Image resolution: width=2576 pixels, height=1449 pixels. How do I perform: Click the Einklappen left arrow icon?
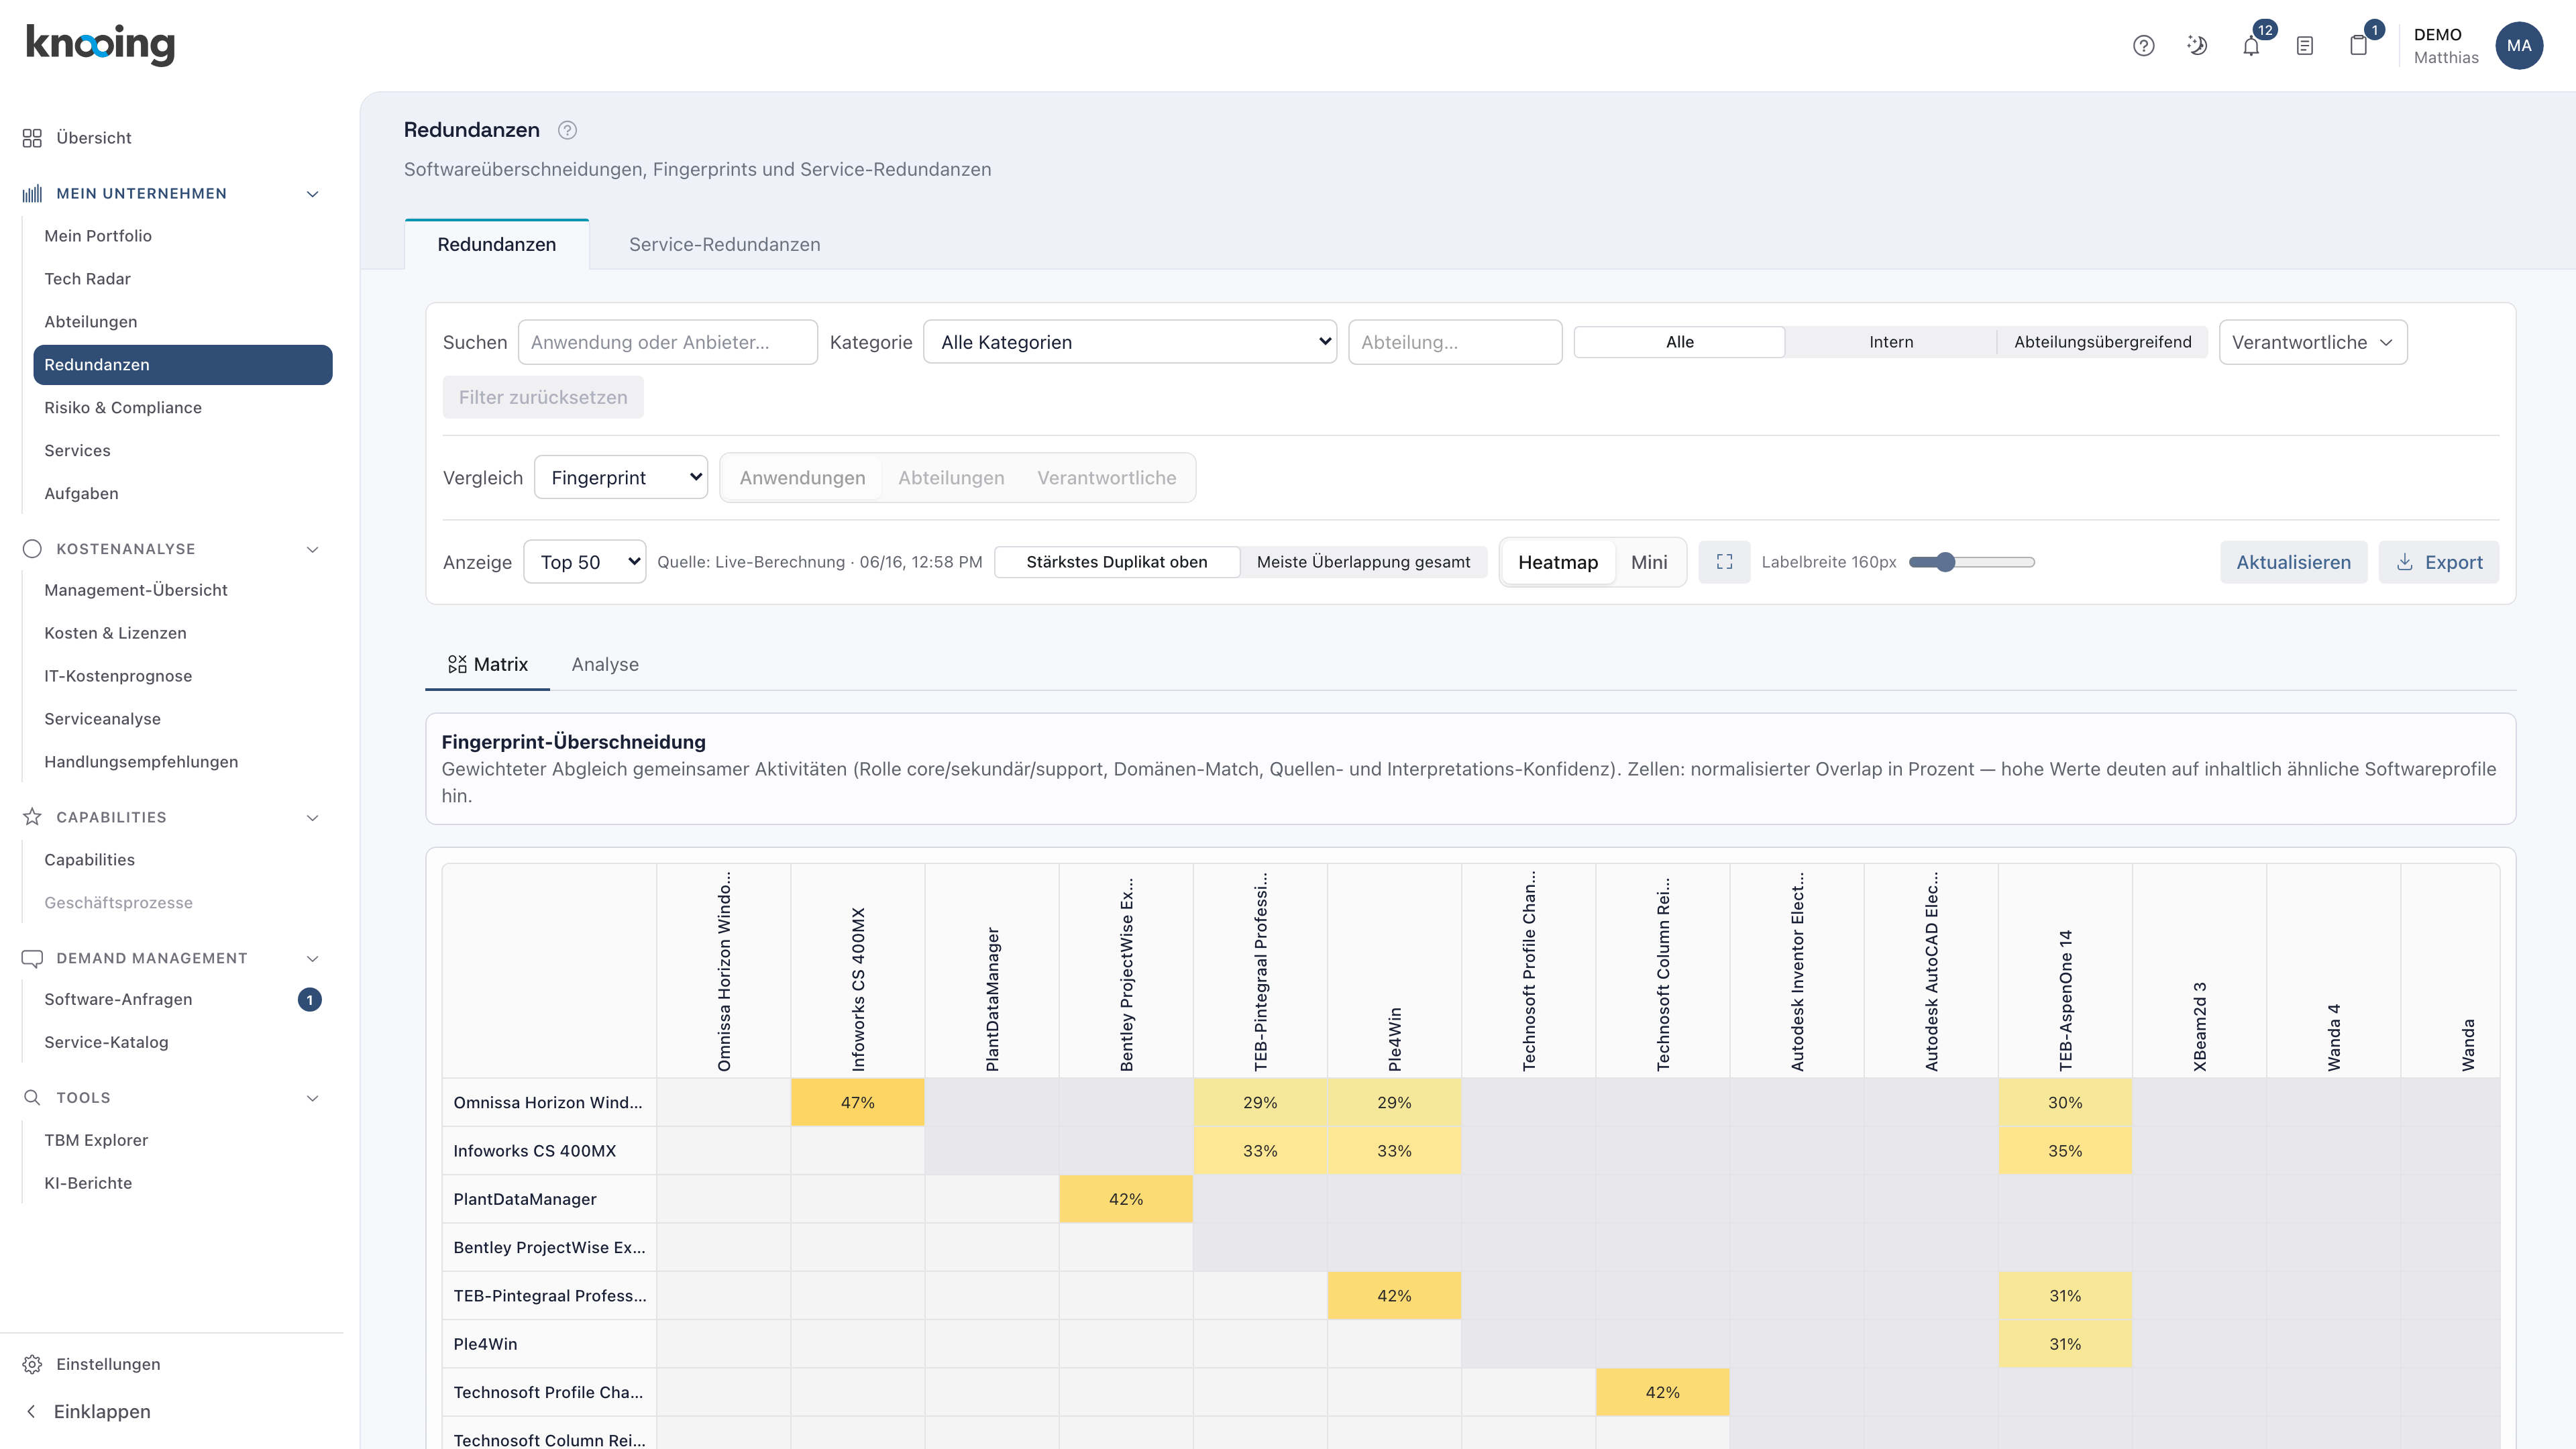(31, 1411)
